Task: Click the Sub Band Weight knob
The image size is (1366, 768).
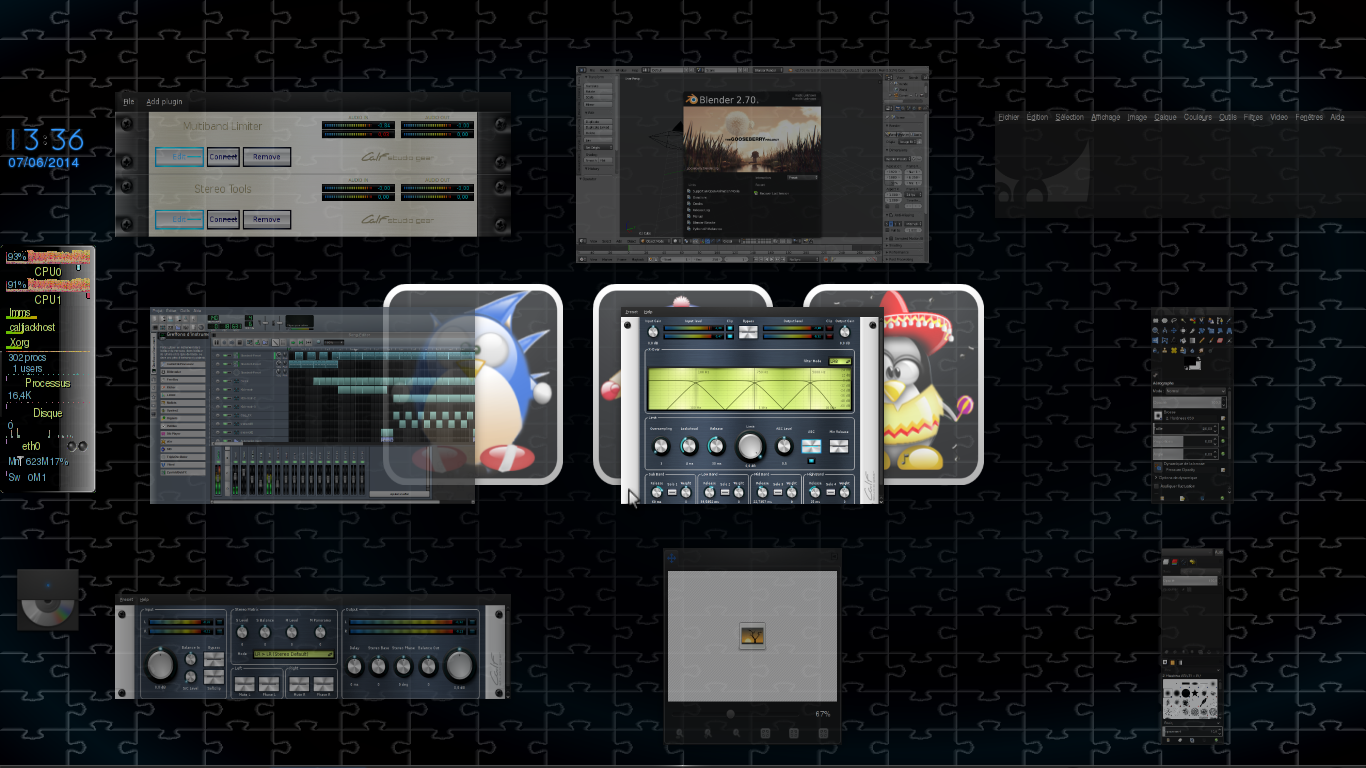Action: [687, 492]
